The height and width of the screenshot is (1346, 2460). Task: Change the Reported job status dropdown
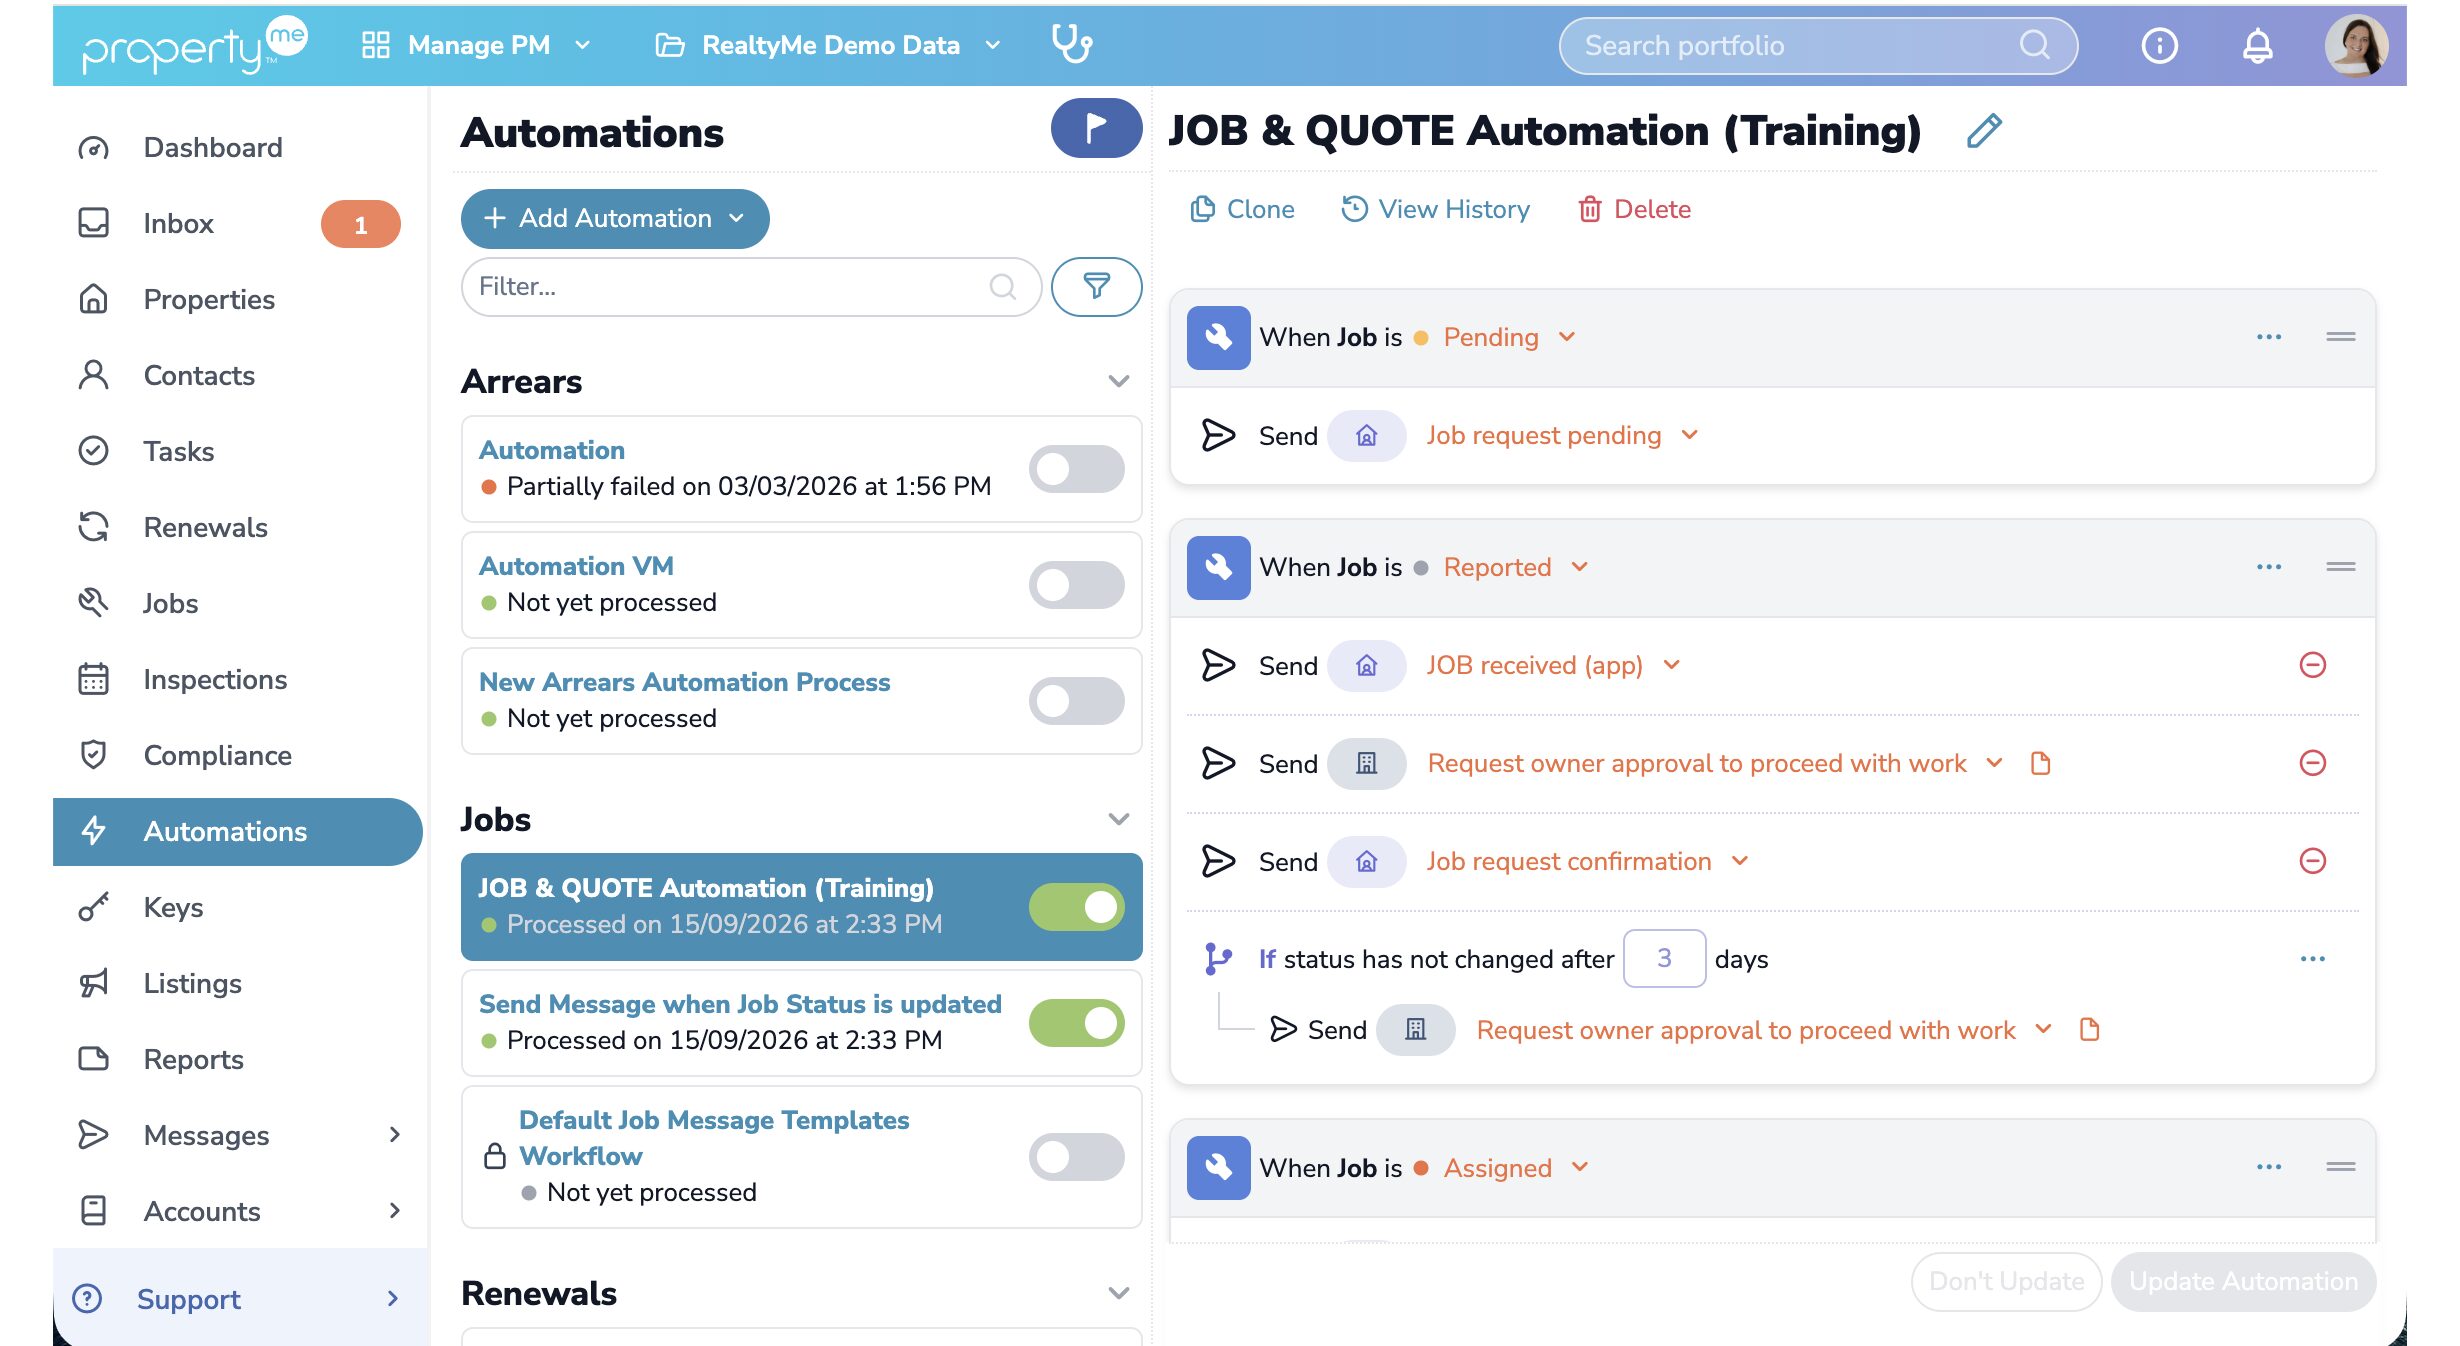[x=1515, y=567]
